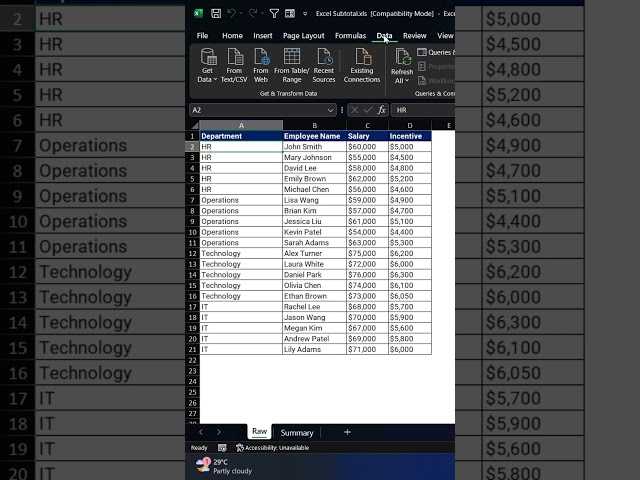
Task: Select salary cell $76,000
Action: pyautogui.click(x=367, y=275)
